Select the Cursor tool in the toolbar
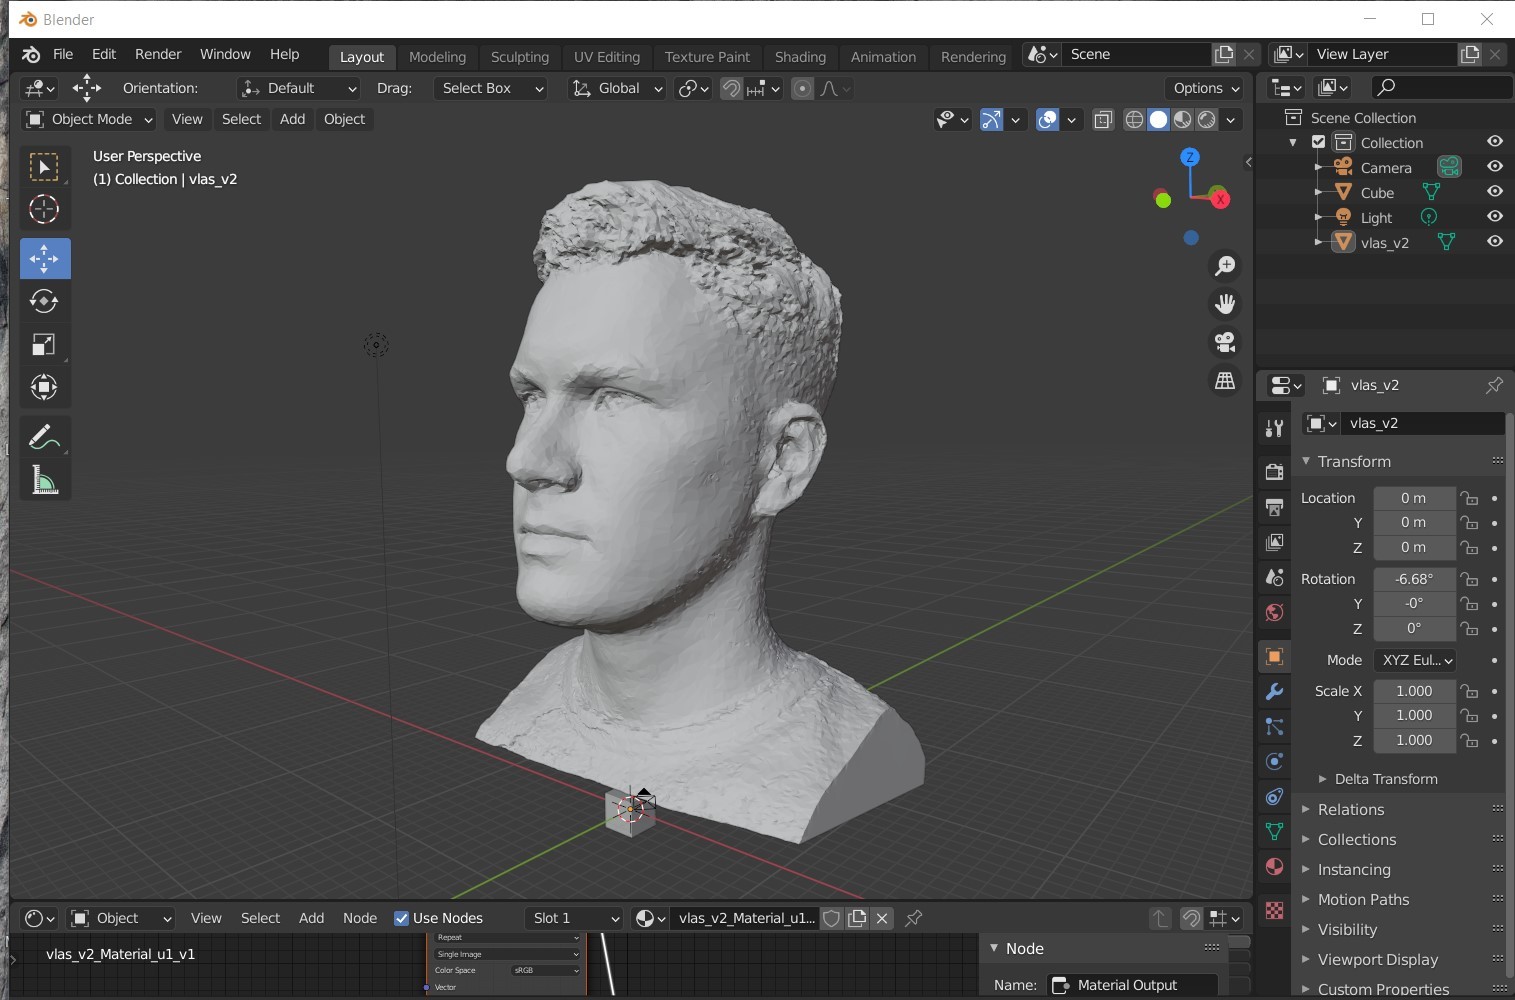Screen dimensions: 1515x1000 pyautogui.click(x=44, y=209)
